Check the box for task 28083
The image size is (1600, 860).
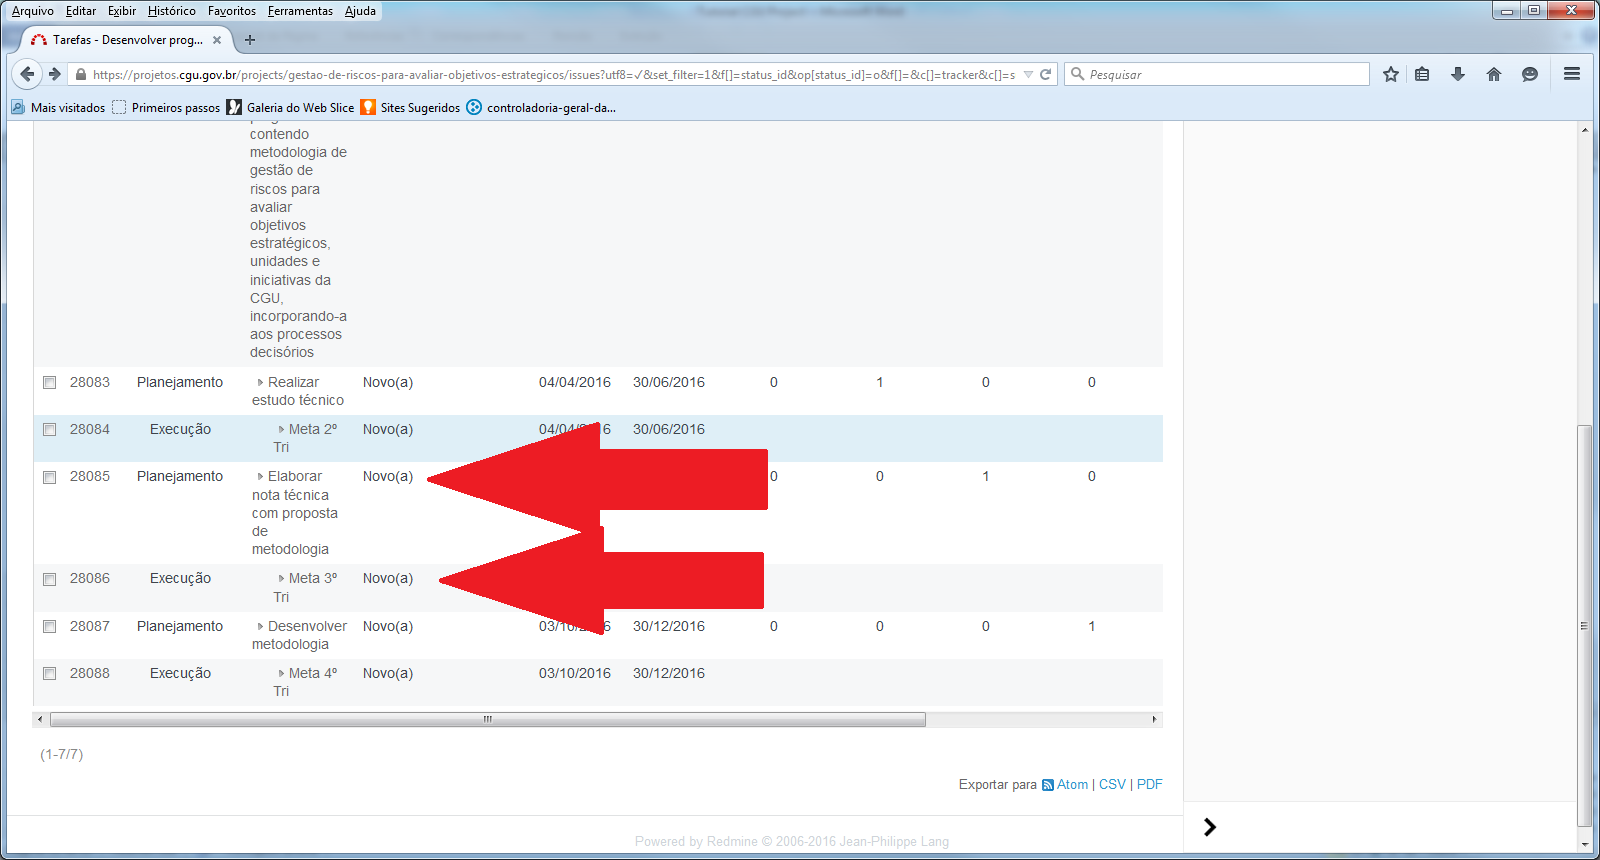[x=49, y=383]
